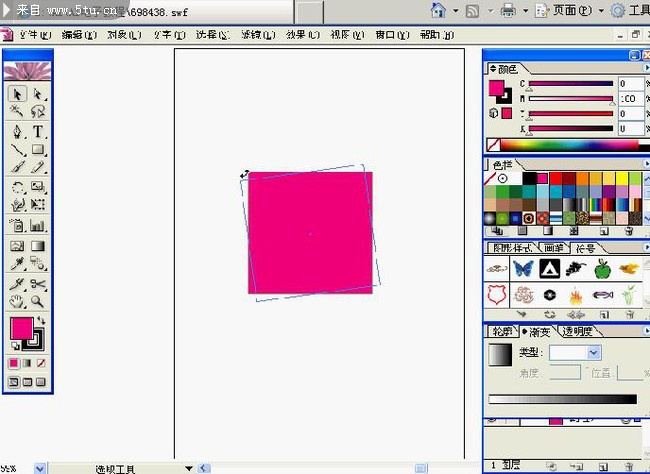Screen dimensions: 650x474
Task: Choose the Pen tool in toolbox
Action: [x=17, y=132]
